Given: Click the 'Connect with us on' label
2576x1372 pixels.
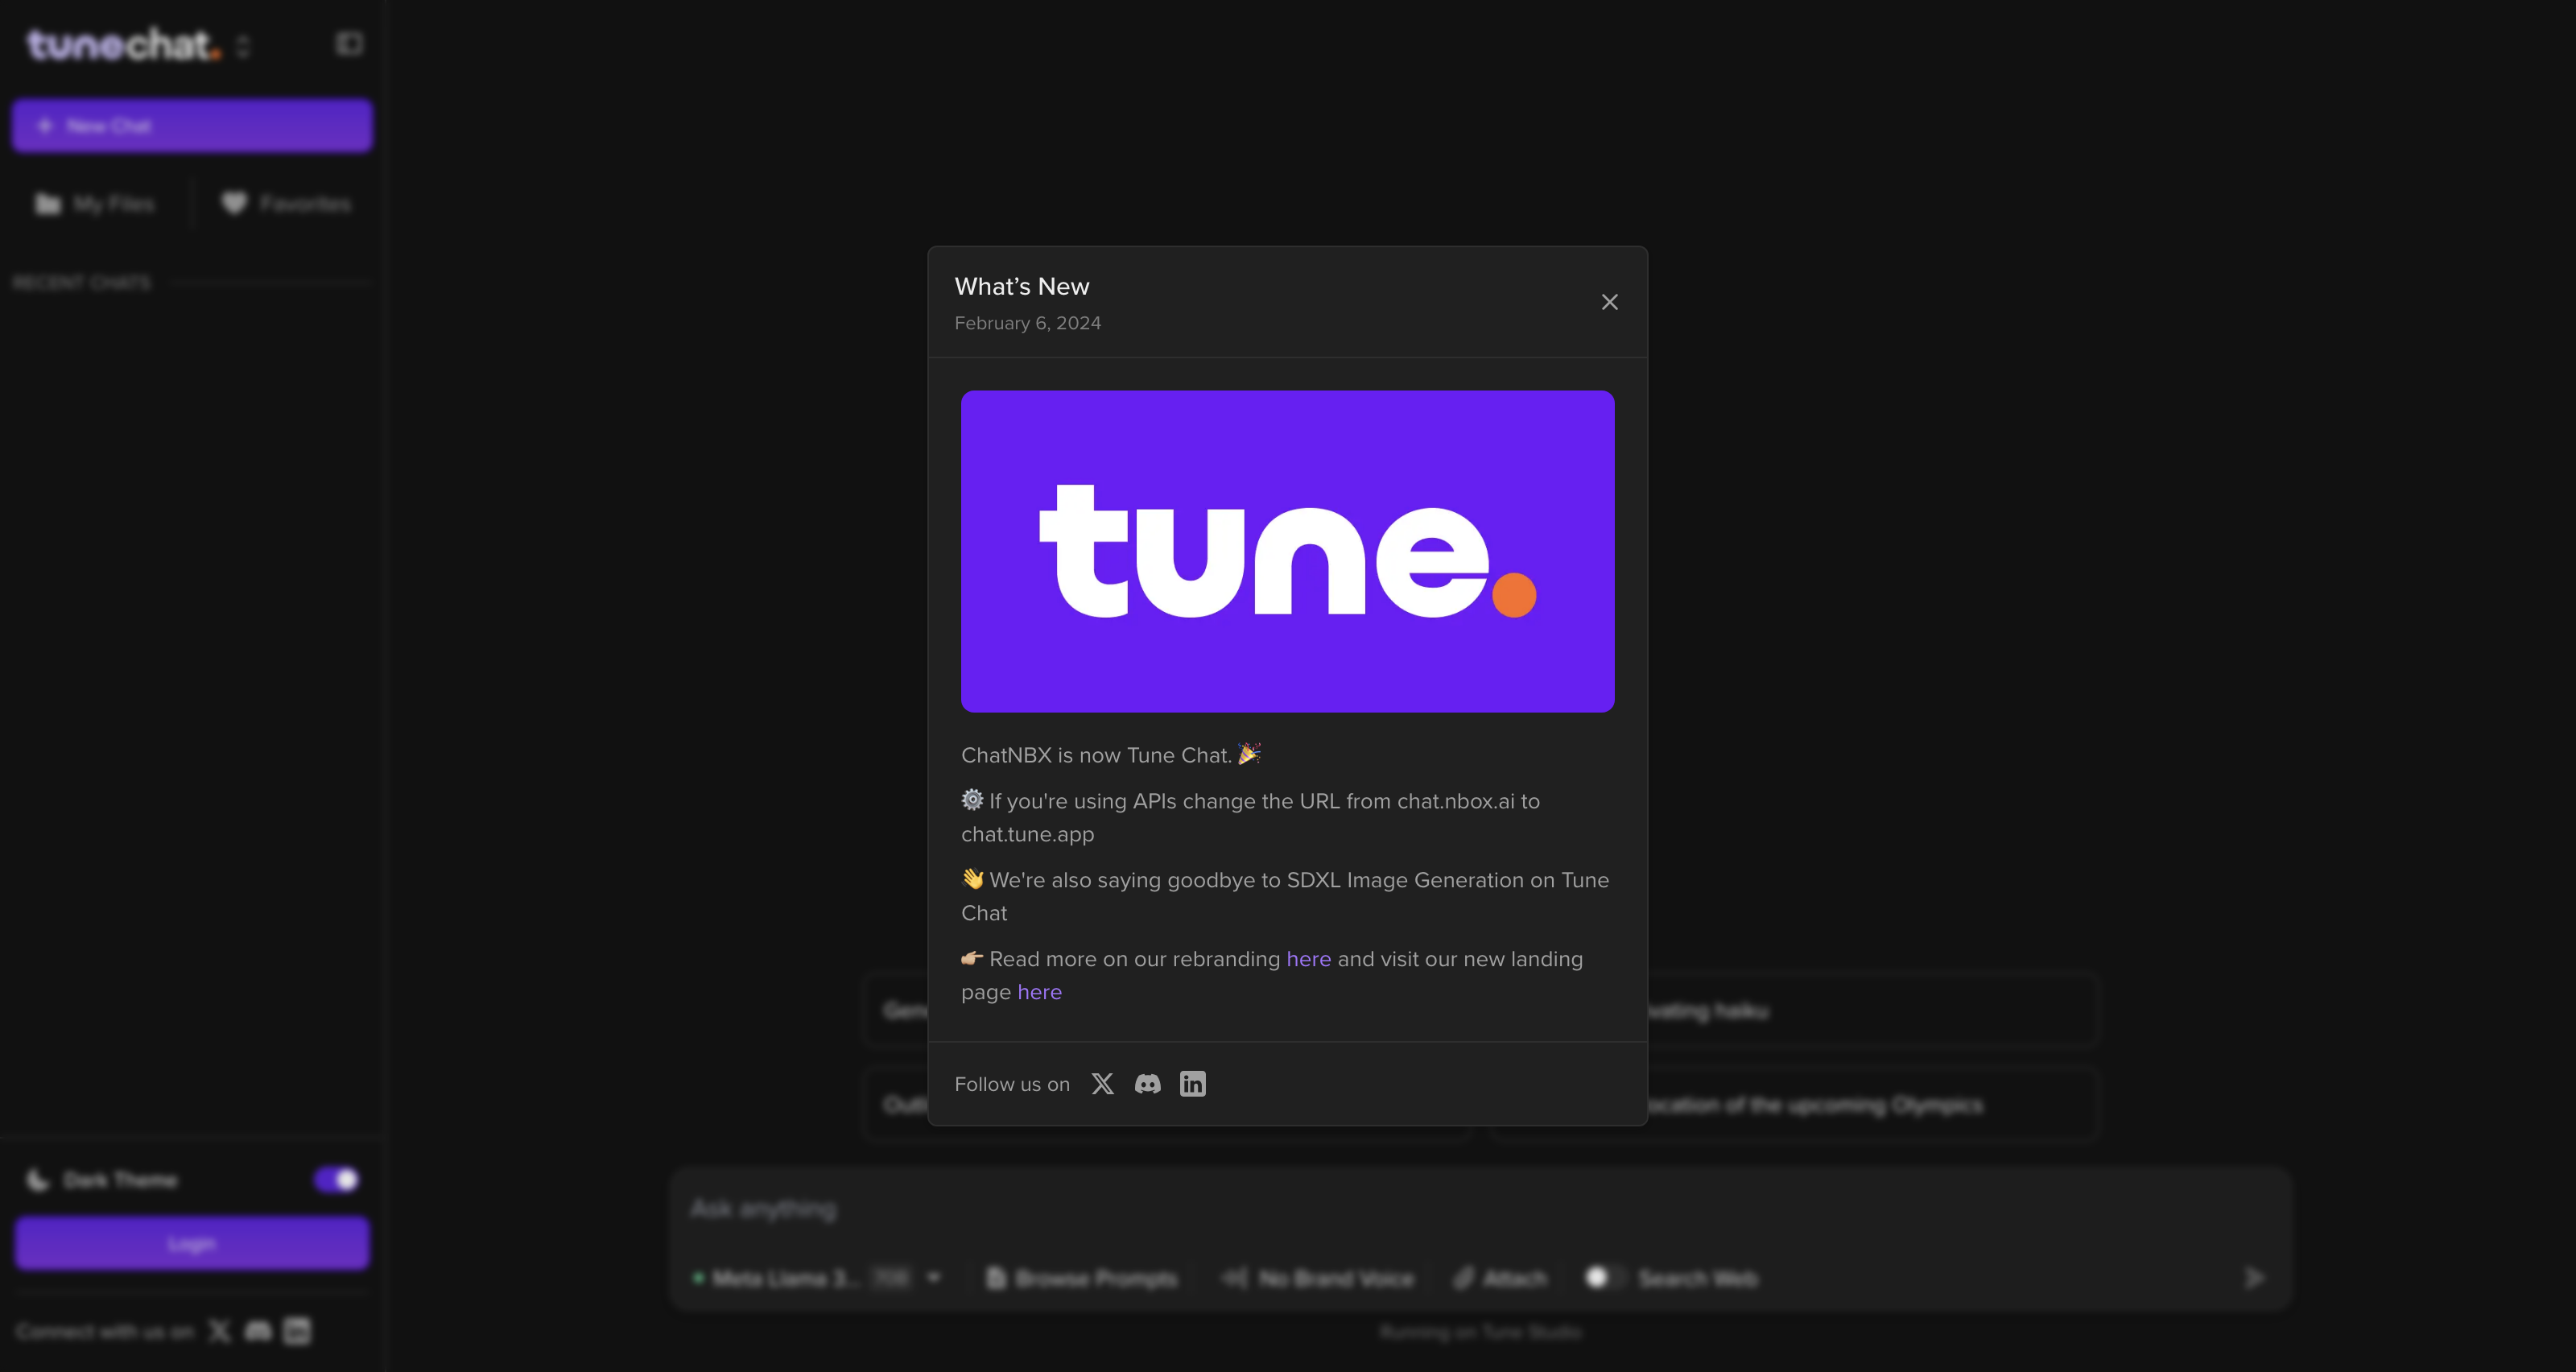Looking at the screenshot, I should pos(105,1332).
